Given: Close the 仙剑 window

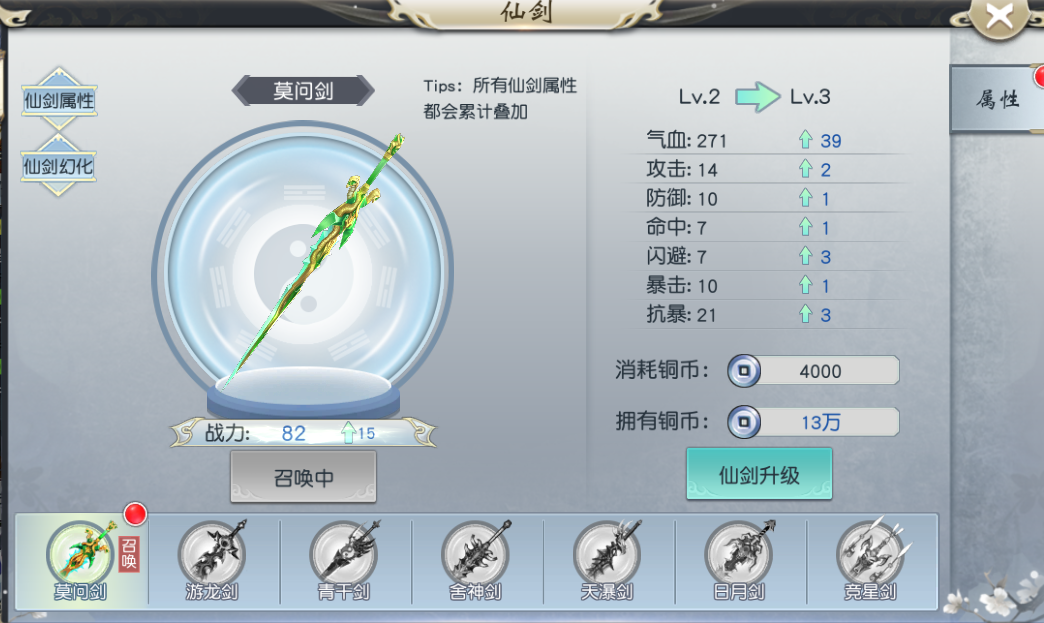Looking at the screenshot, I should tap(999, 16).
